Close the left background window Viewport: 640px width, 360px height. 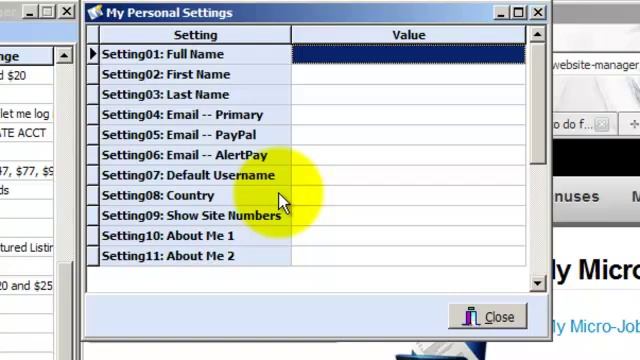click(67, 11)
